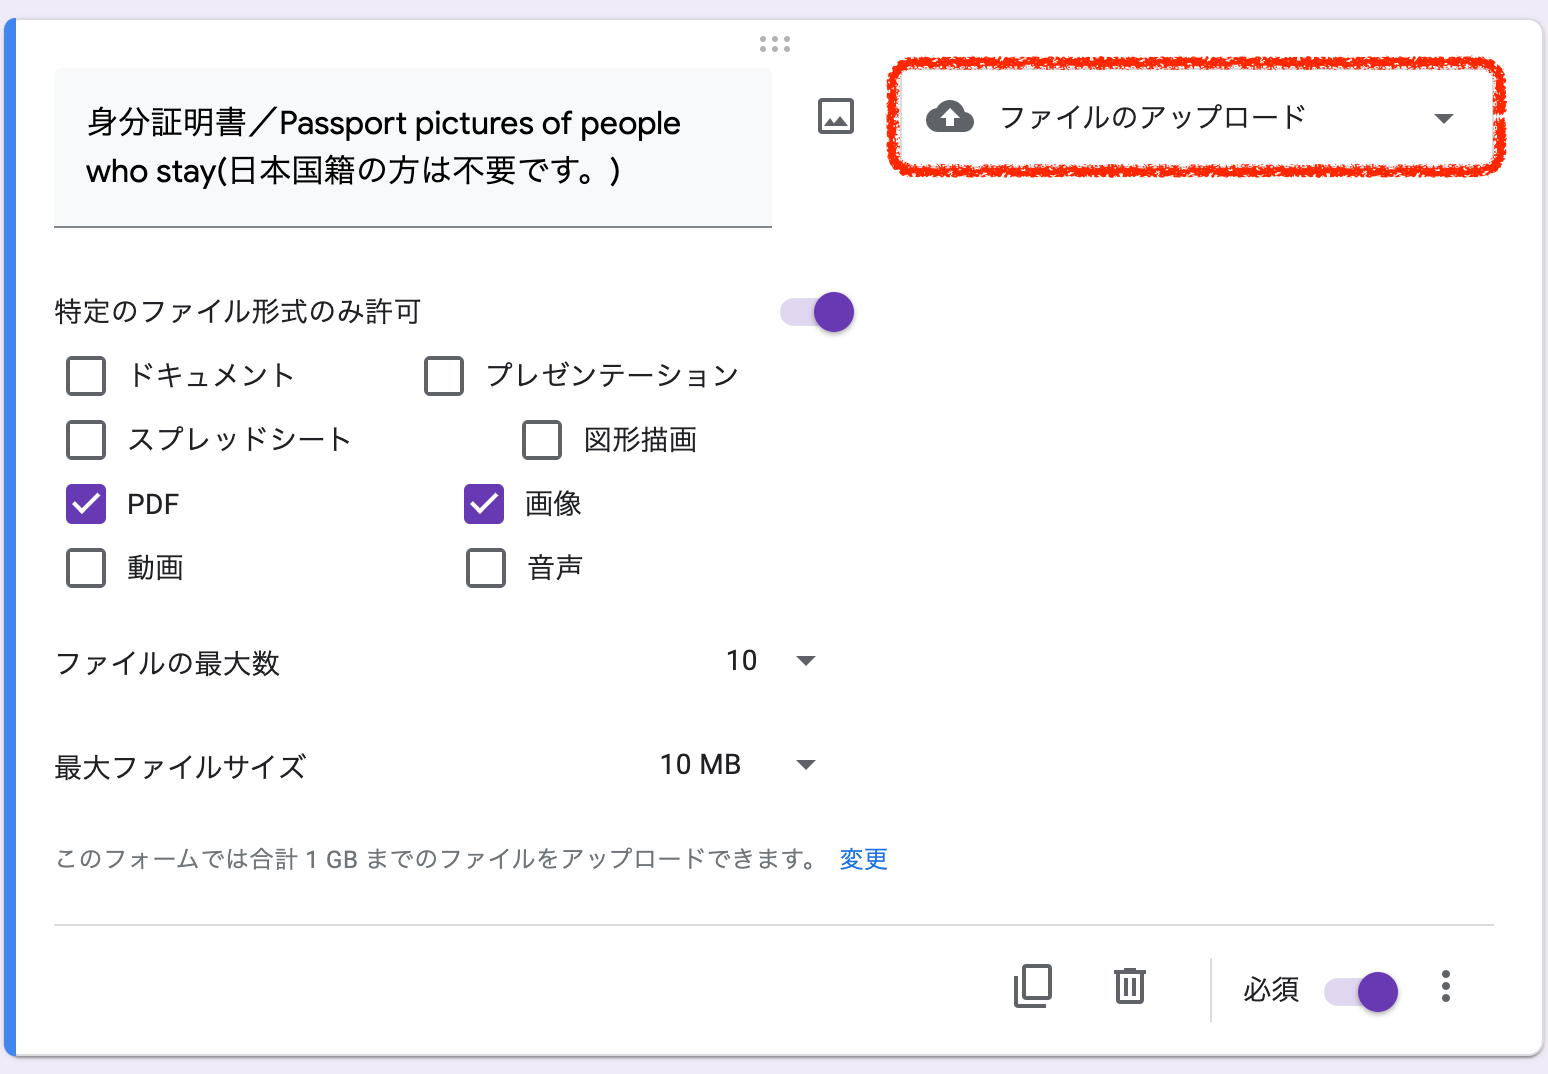Open the ファイルのアップロード question type dropdown
The height and width of the screenshot is (1074, 1548).
(1195, 118)
